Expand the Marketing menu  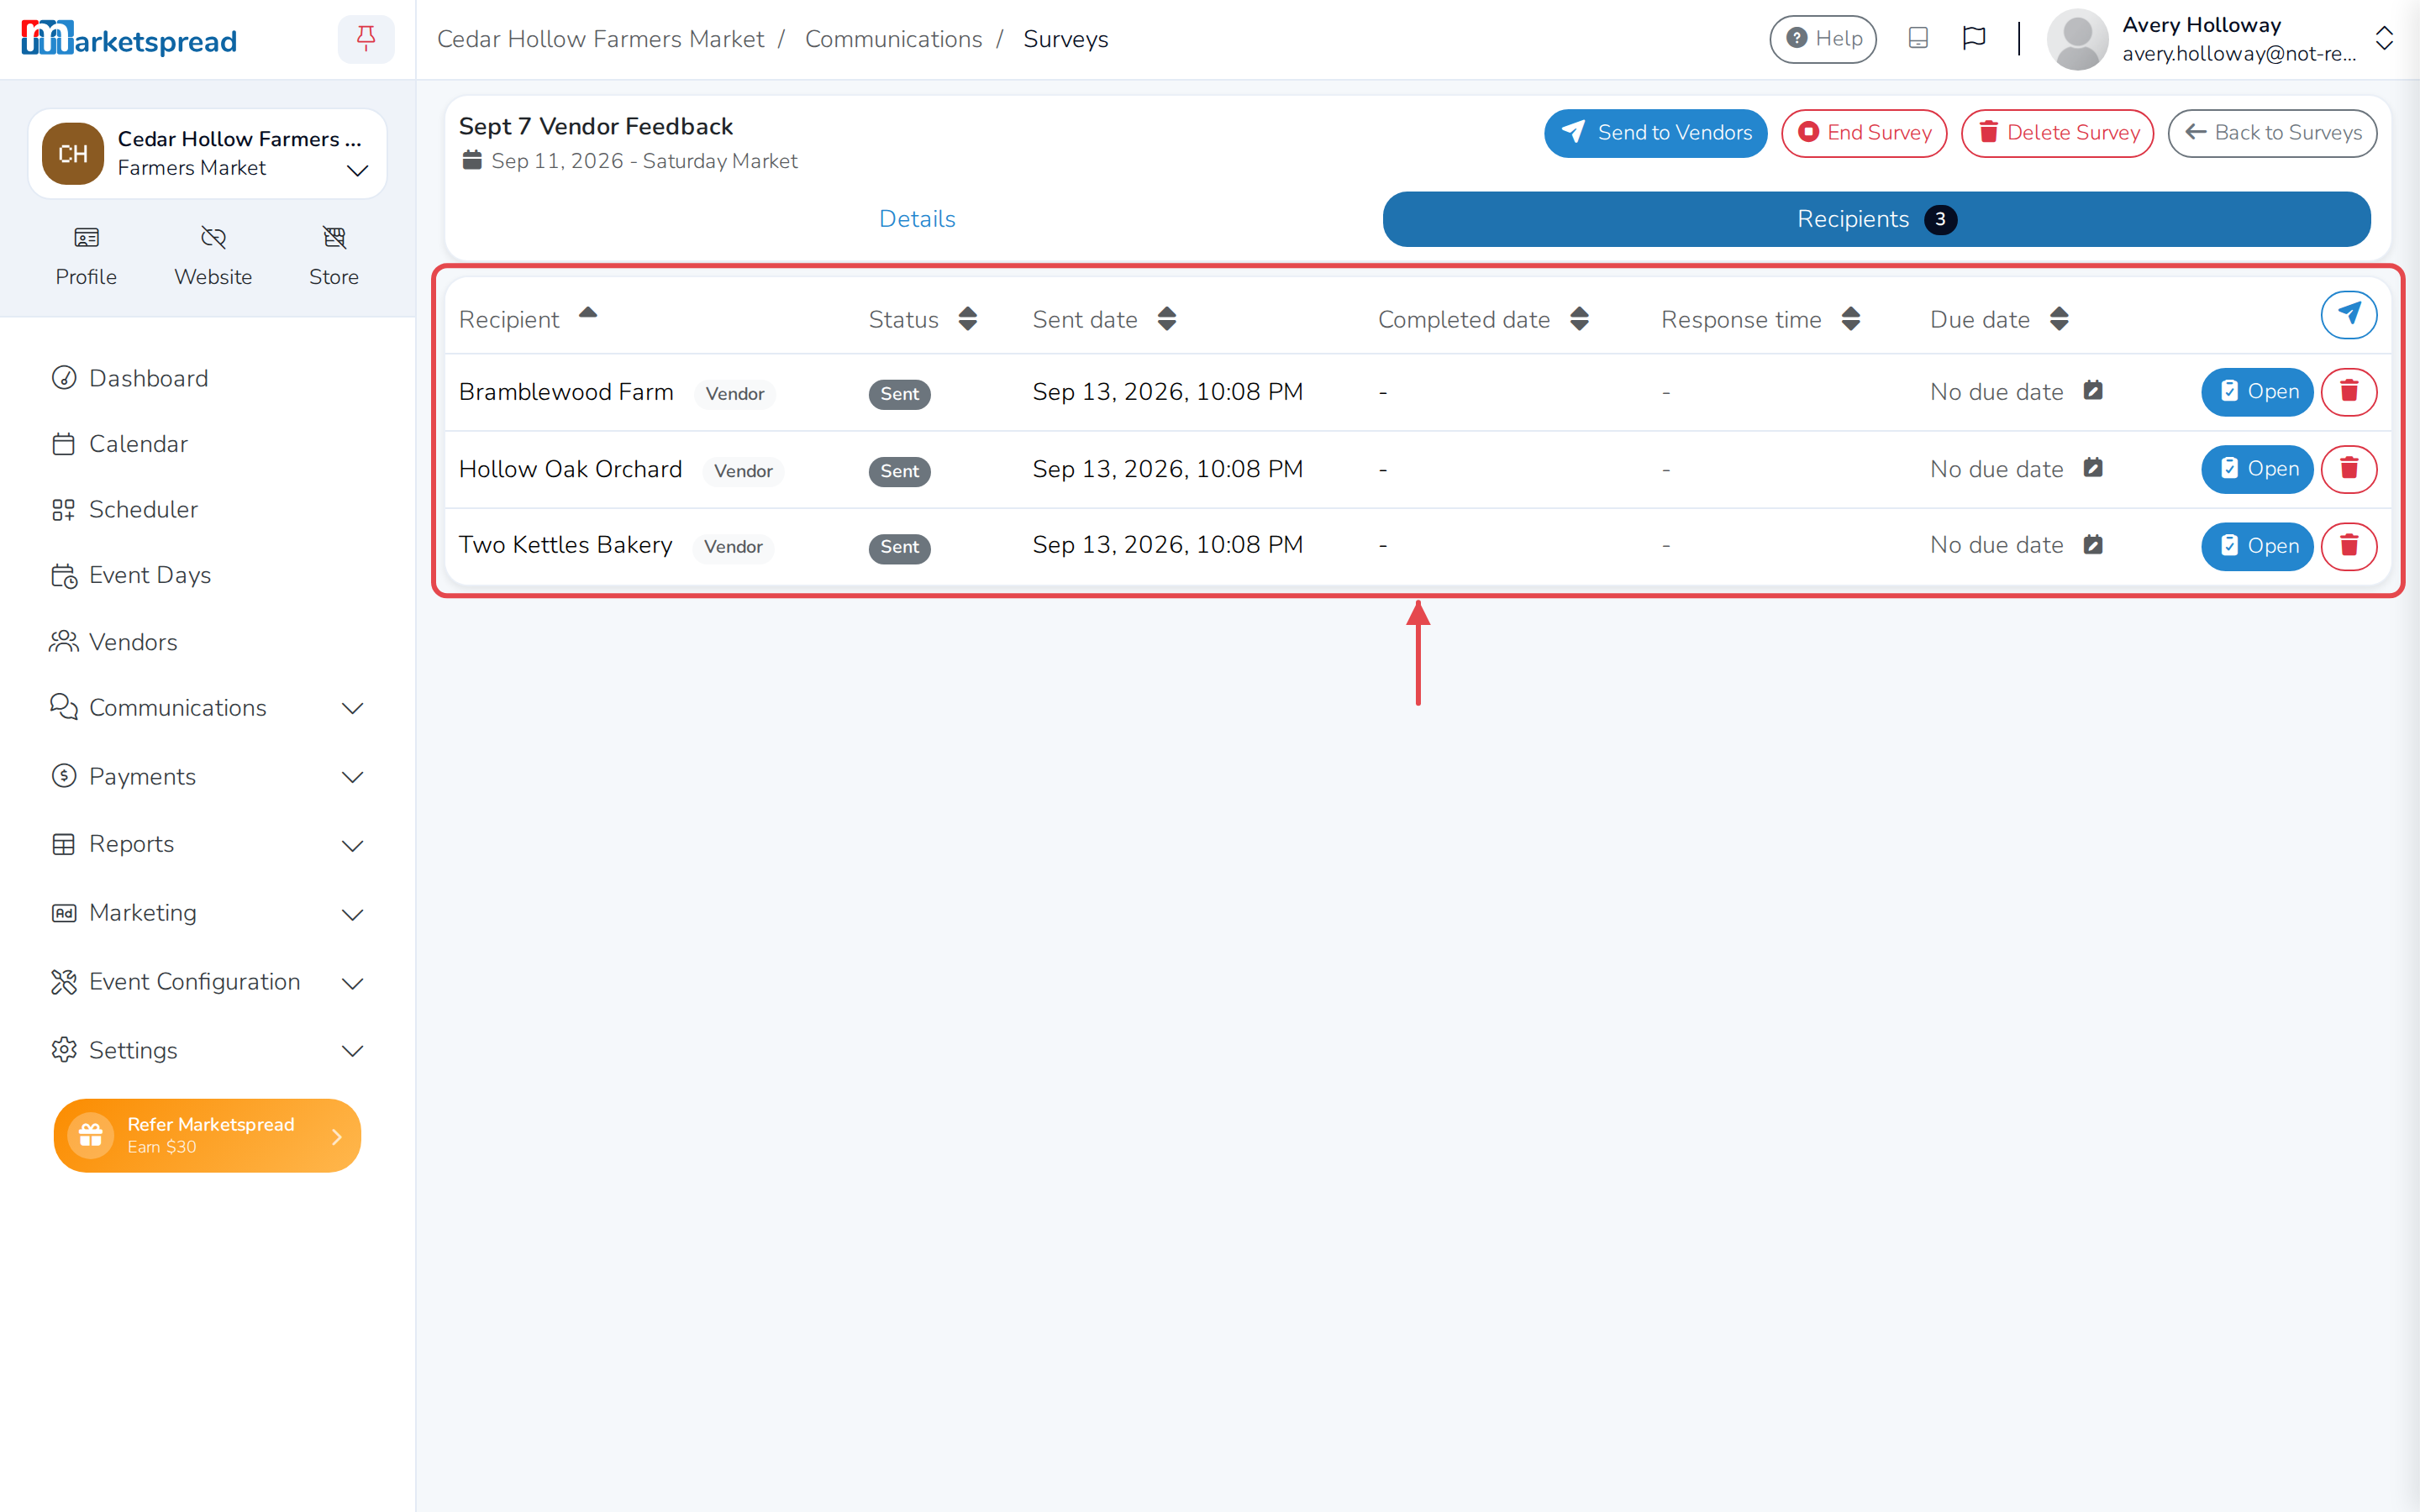point(207,913)
